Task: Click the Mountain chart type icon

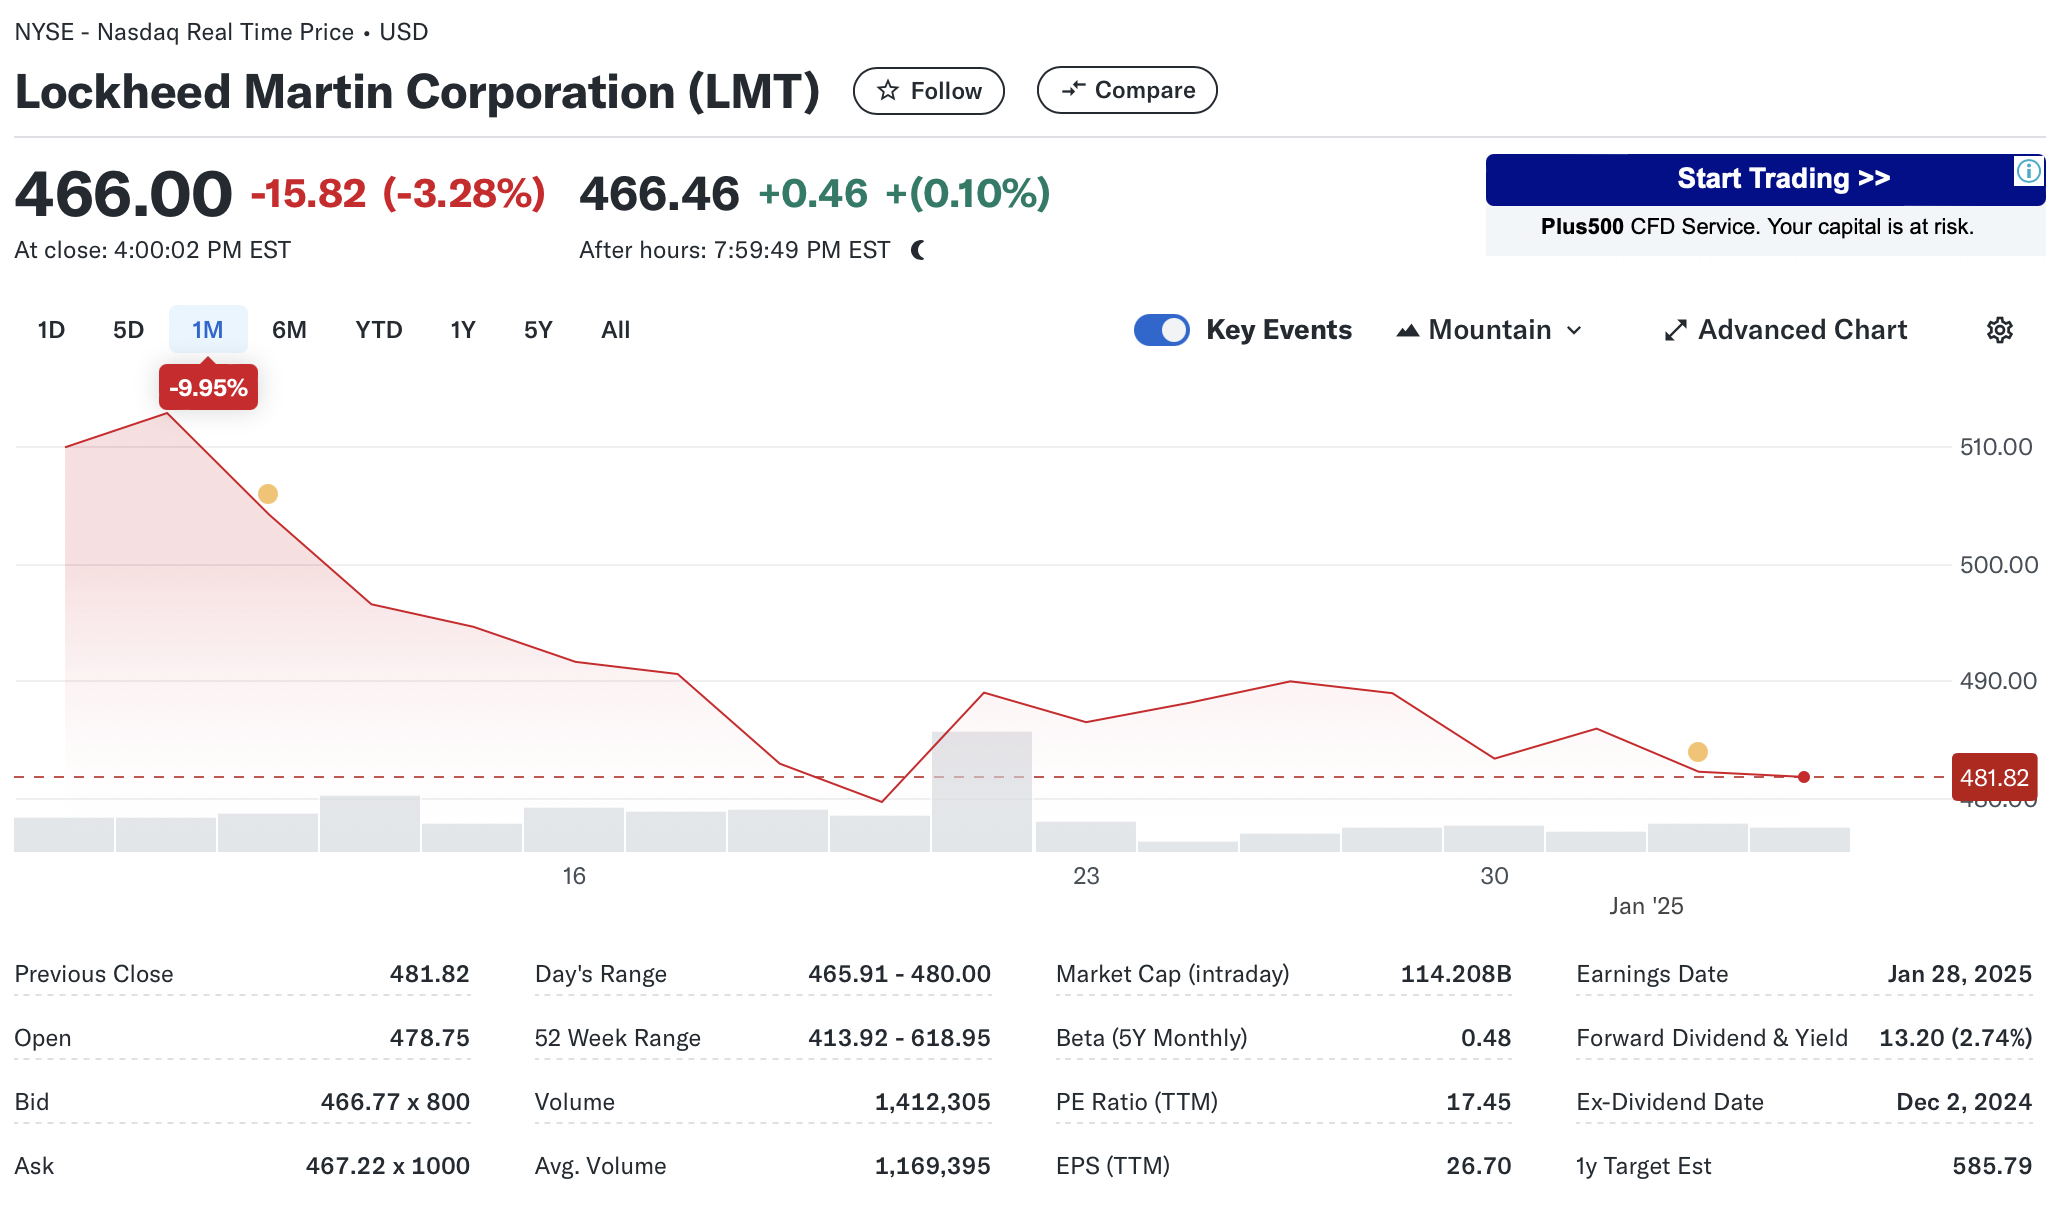Action: click(x=1407, y=330)
